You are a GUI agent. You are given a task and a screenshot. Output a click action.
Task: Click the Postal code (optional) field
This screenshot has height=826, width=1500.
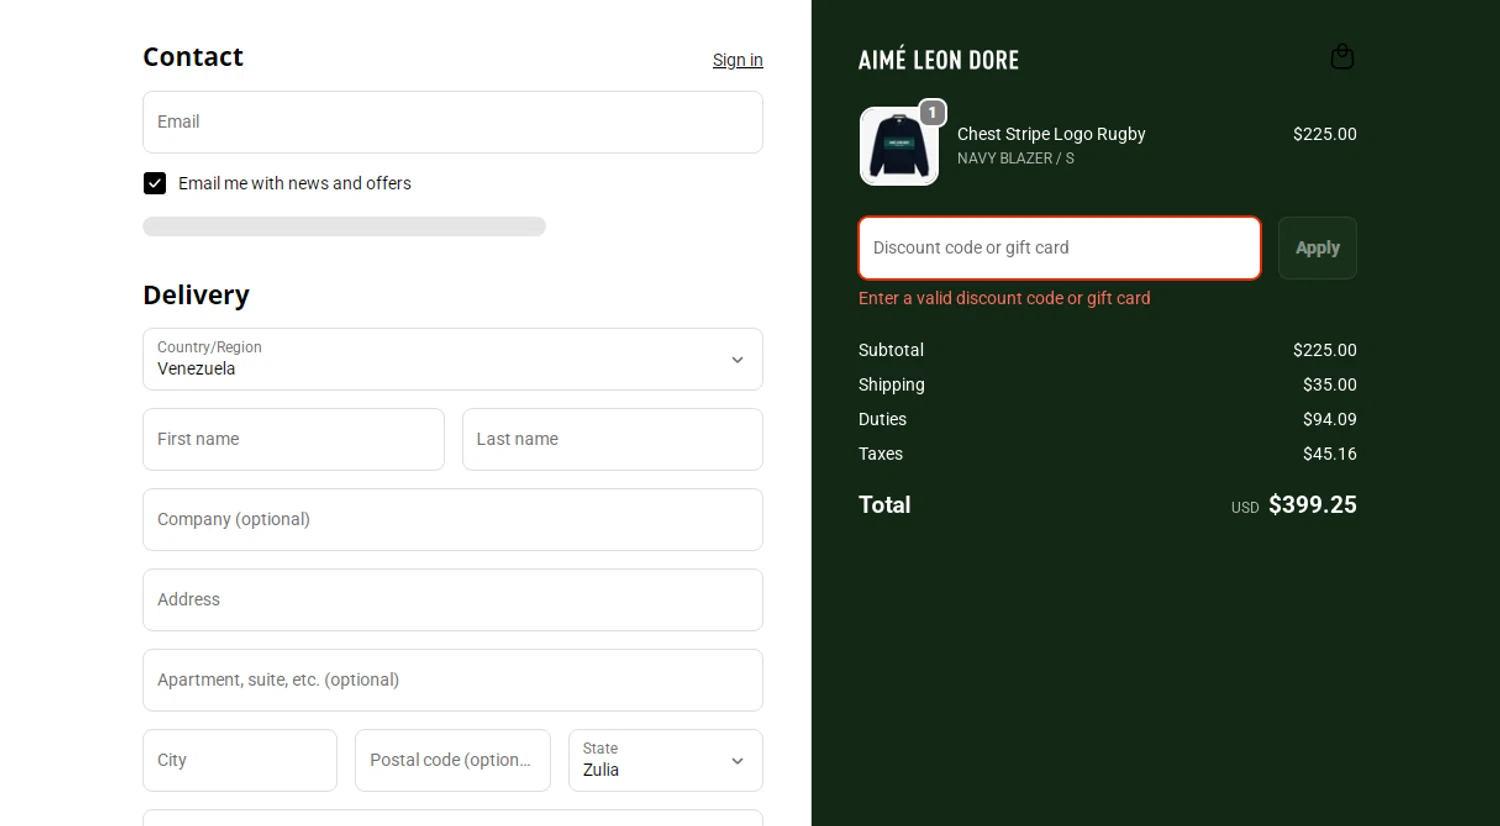(453, 760)
